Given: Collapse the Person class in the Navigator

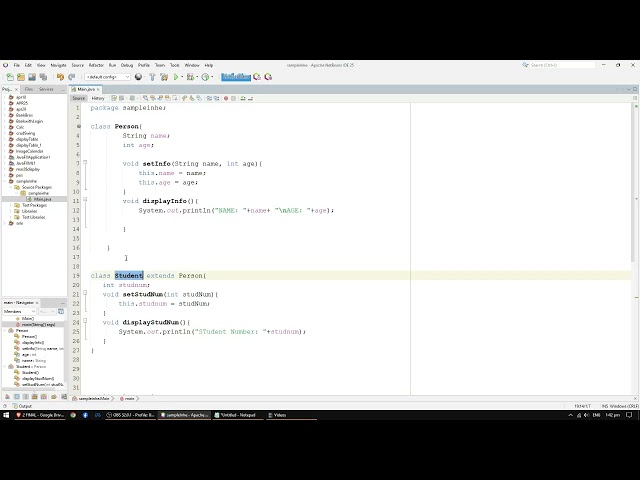Looking at the screenshot, I should pyautogui.click(x=5, y=330).
